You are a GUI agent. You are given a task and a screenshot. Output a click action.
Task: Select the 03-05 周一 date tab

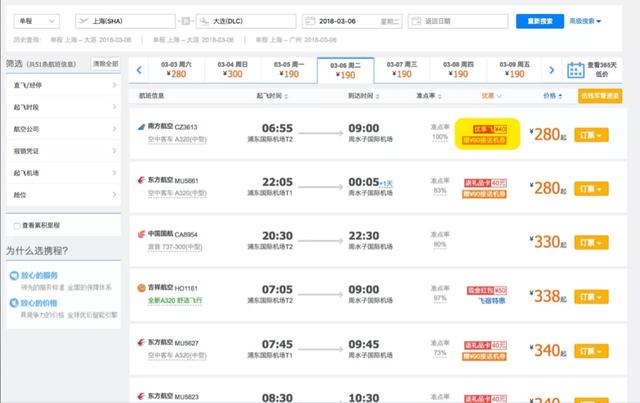(x=289, y=70)
